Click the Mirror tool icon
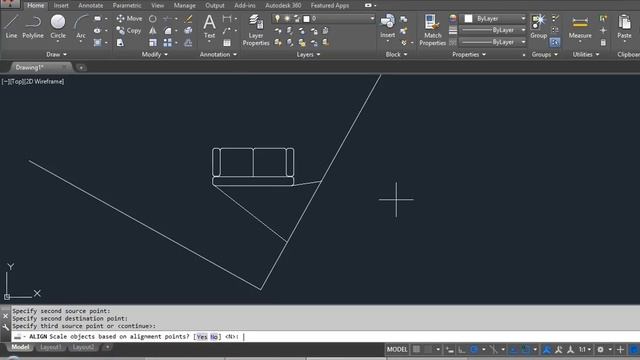640x360 pixels. (x=153, y=31)
